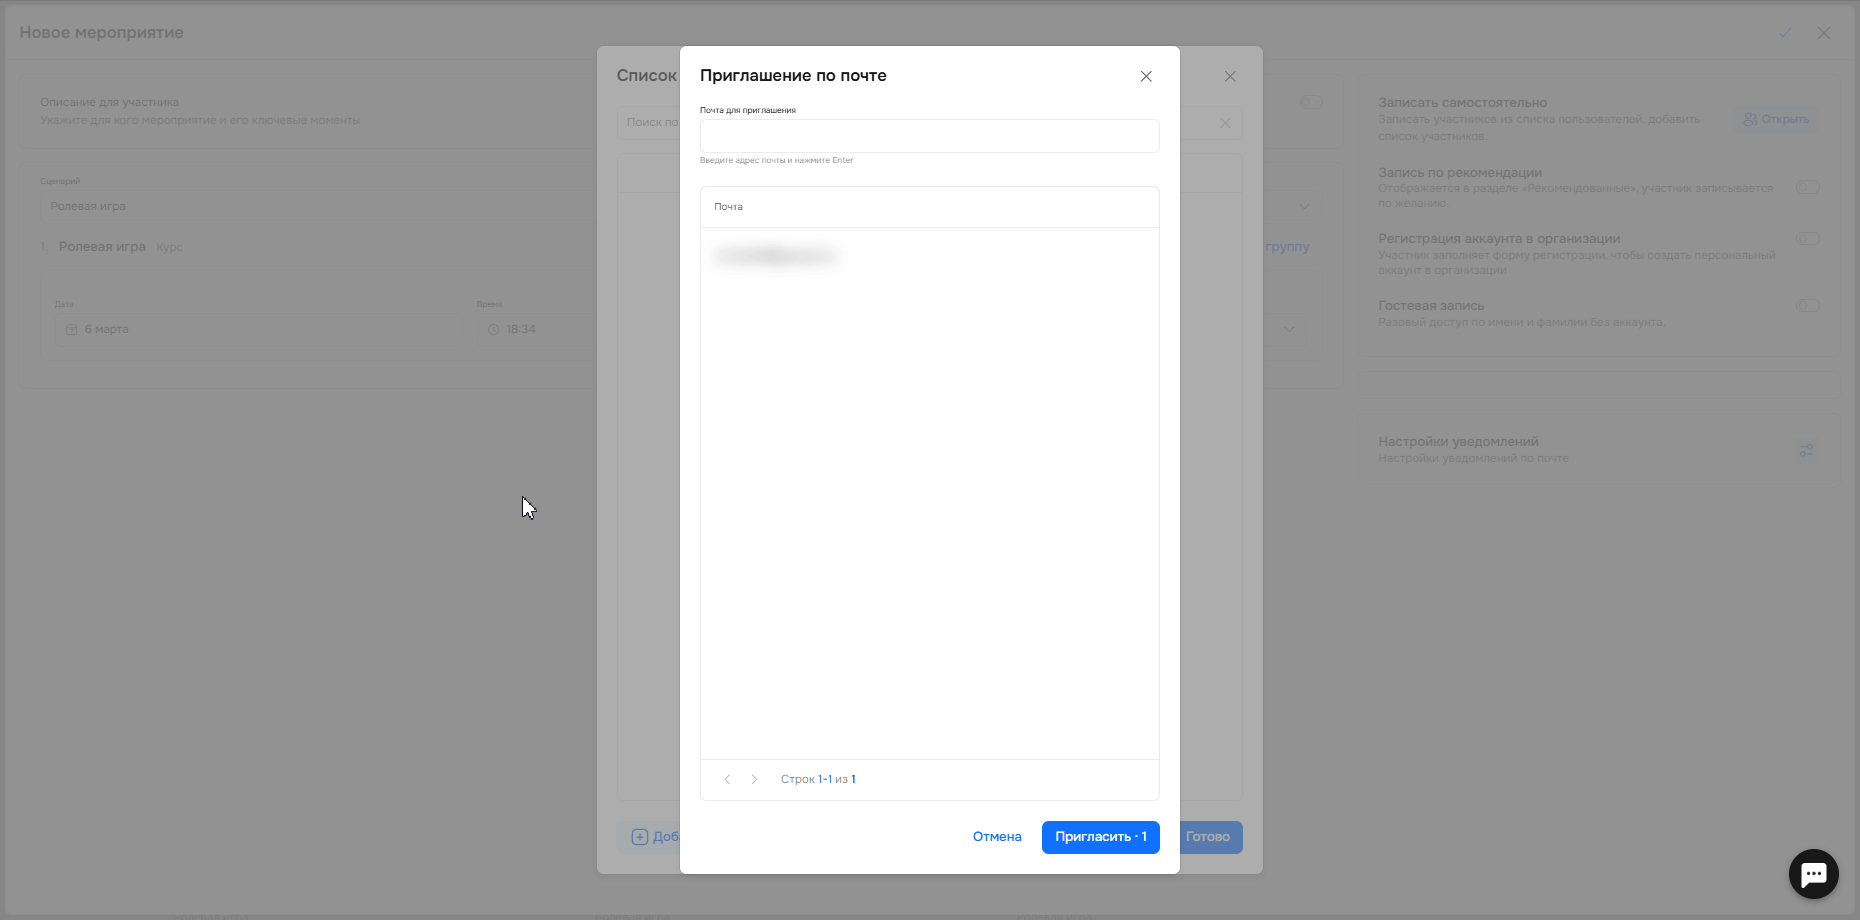Click the checkmark to confirm new event
The height and width of the screenshot is (920, 1860).
pos(1785,33)
